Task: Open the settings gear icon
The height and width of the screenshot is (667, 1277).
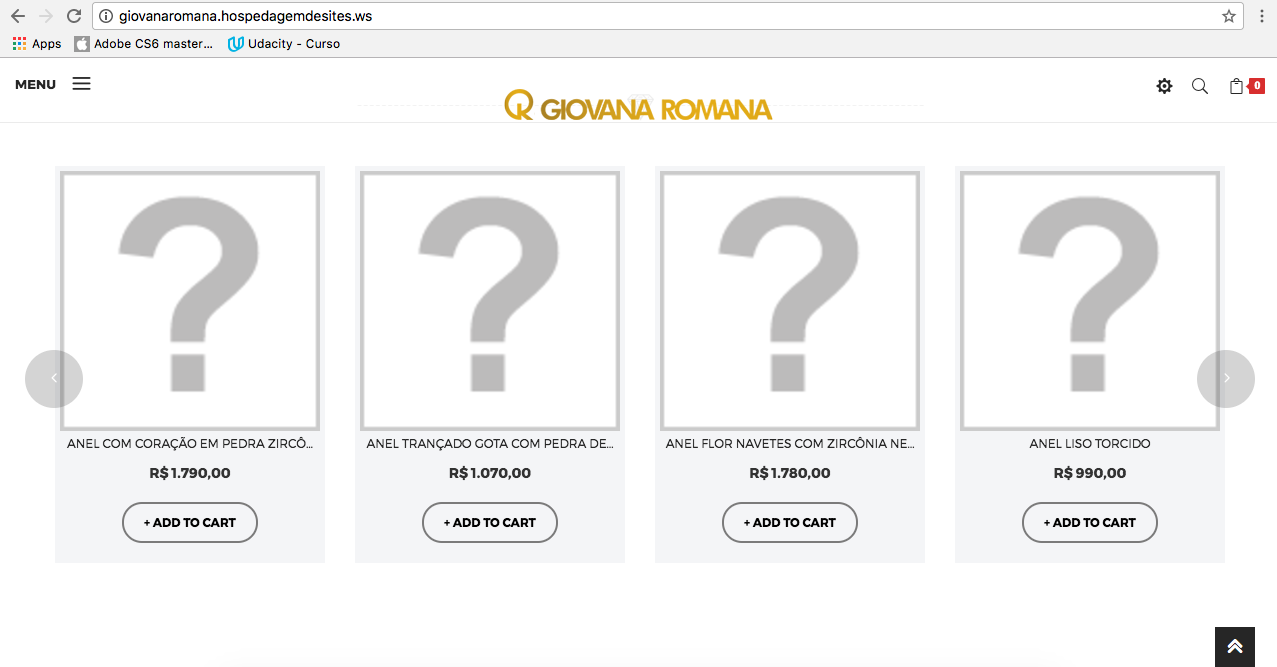Action: tap(1164, 86)
